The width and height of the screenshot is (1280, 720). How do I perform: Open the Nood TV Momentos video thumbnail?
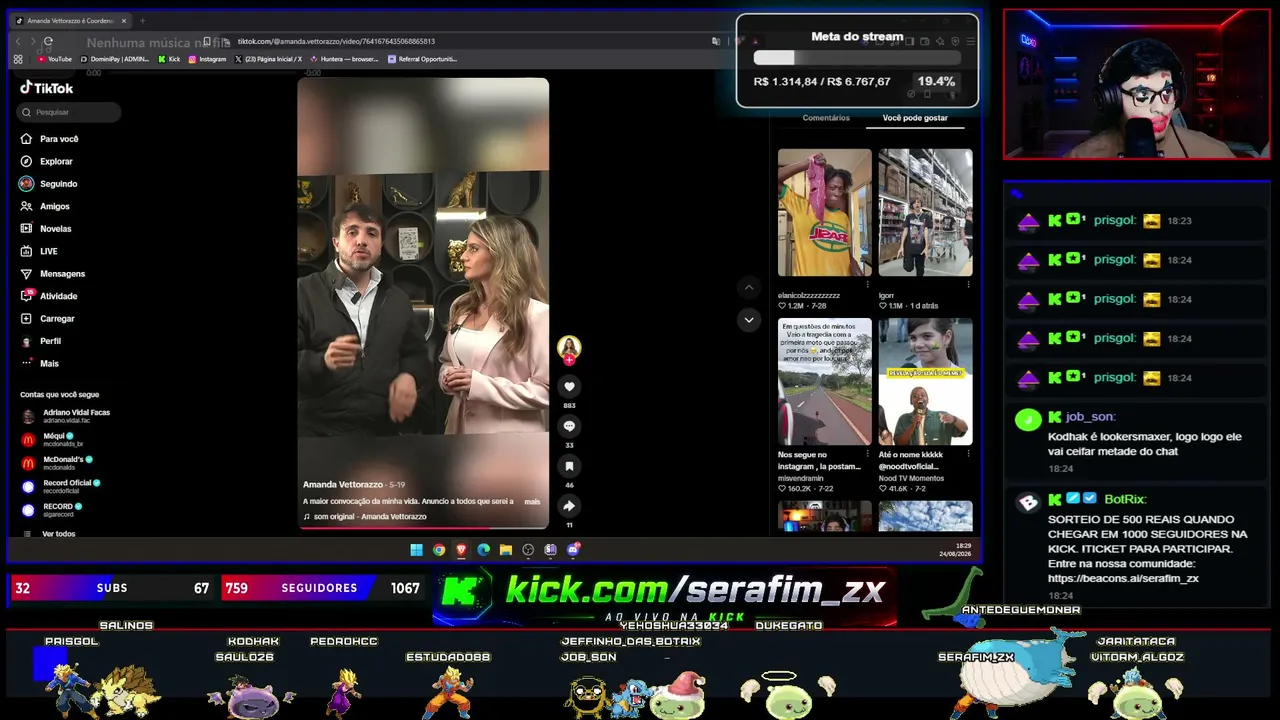[925, 382]
